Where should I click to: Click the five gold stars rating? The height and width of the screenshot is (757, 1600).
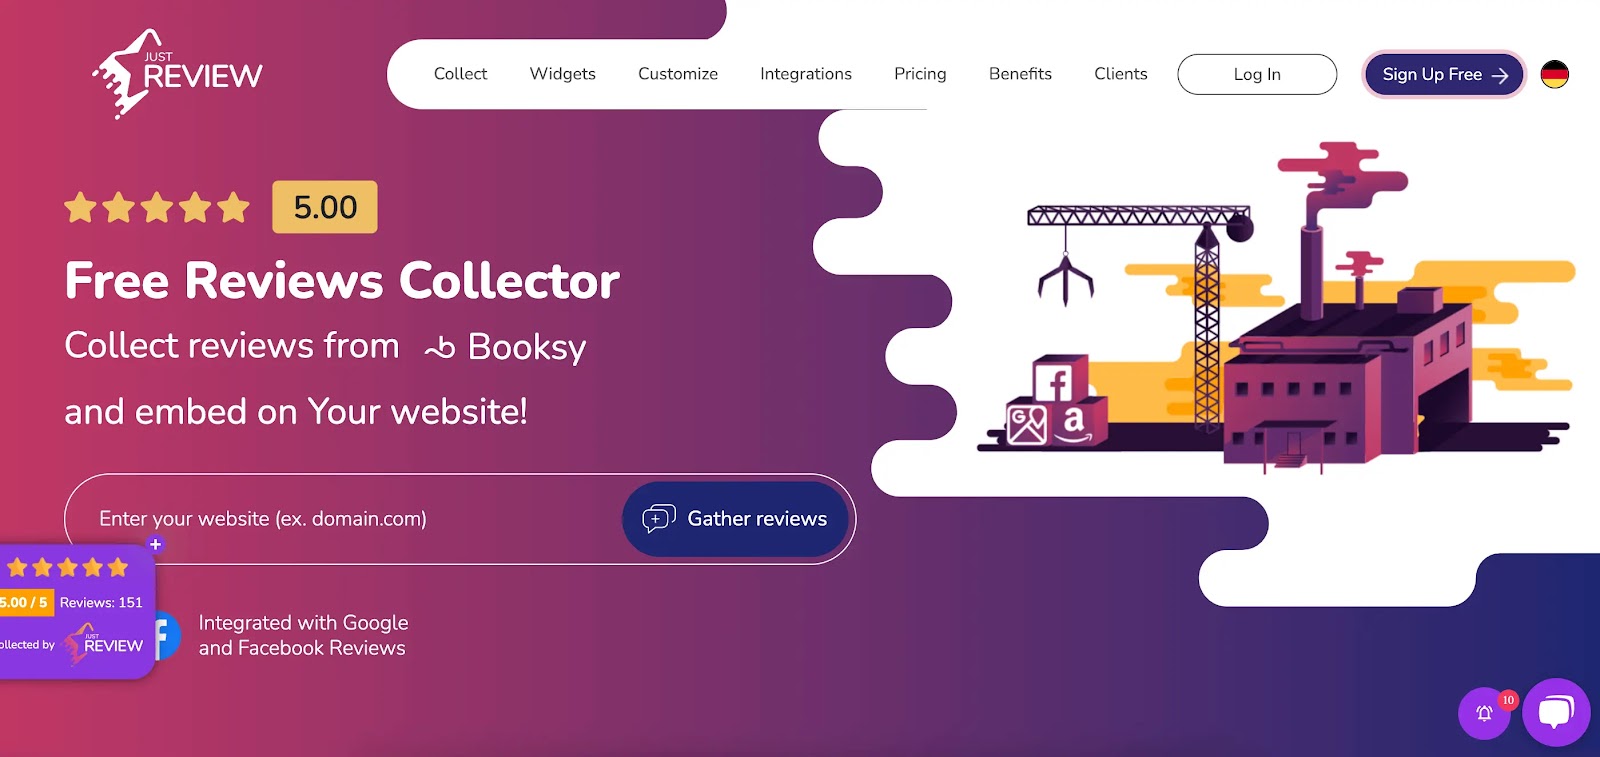click(x=157, y=208)
